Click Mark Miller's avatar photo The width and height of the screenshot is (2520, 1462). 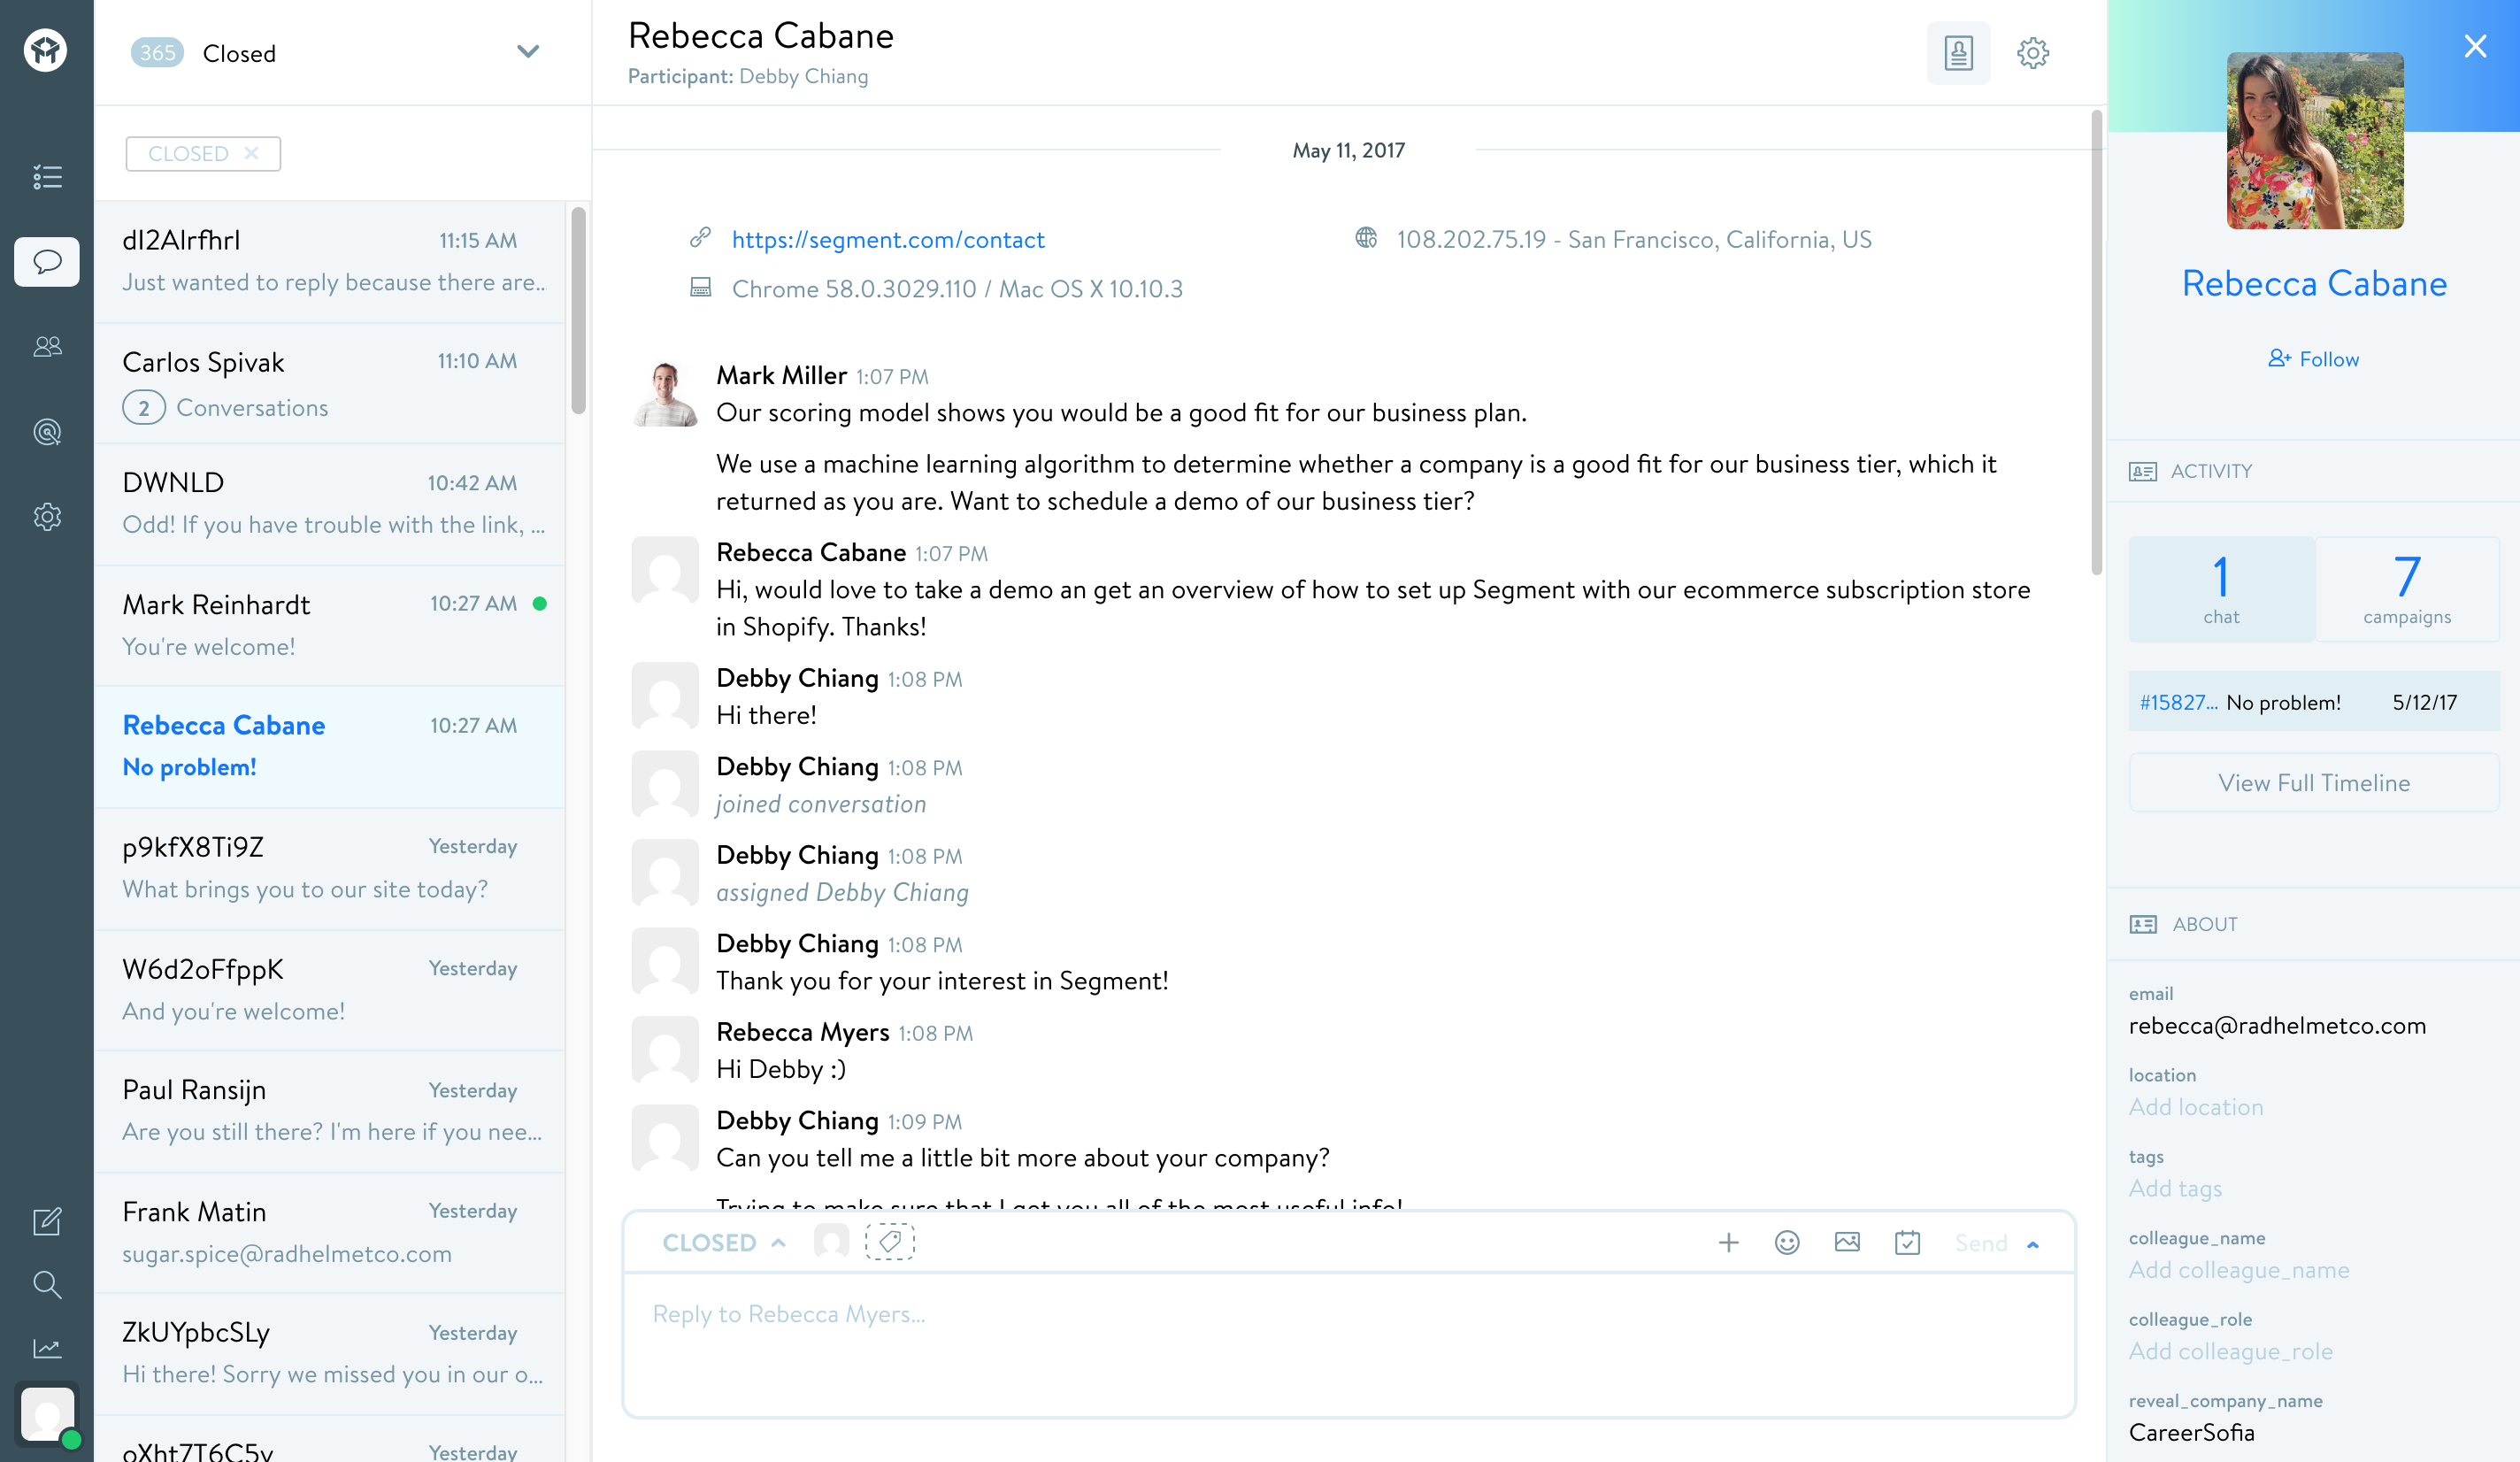pos(665,394)
